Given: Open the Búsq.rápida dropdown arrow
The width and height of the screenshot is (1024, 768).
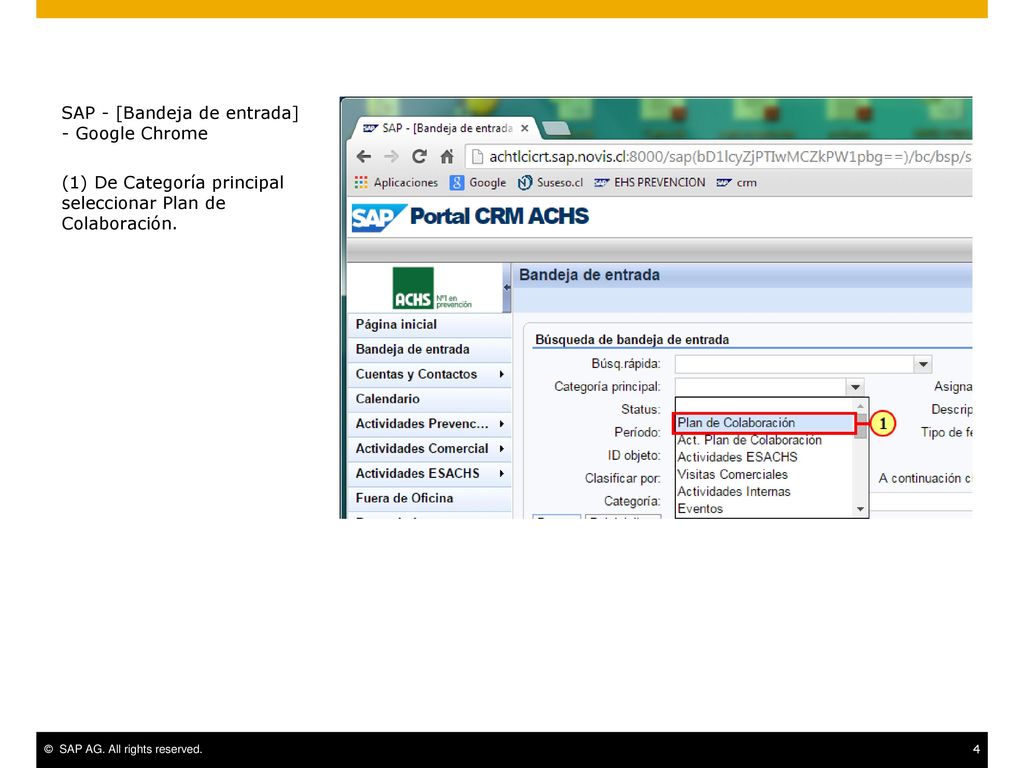Looking at the screenshot, I should tap(923, 364).
